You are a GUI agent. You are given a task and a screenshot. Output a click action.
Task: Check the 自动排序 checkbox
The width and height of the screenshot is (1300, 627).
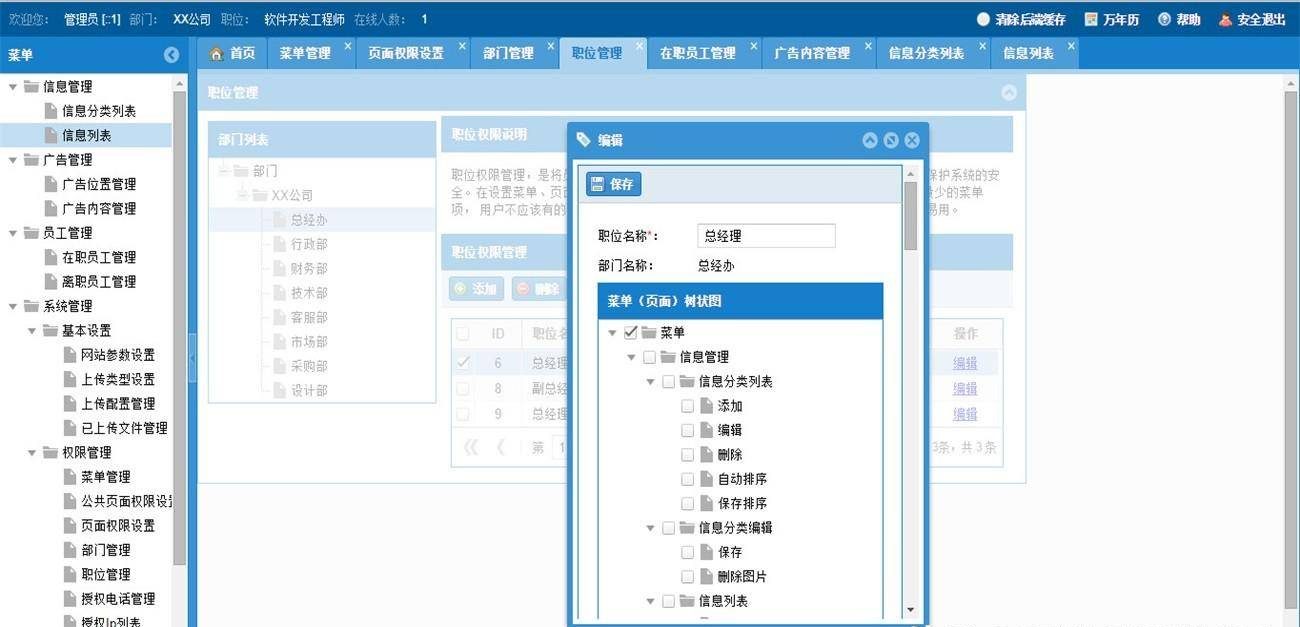687,479
